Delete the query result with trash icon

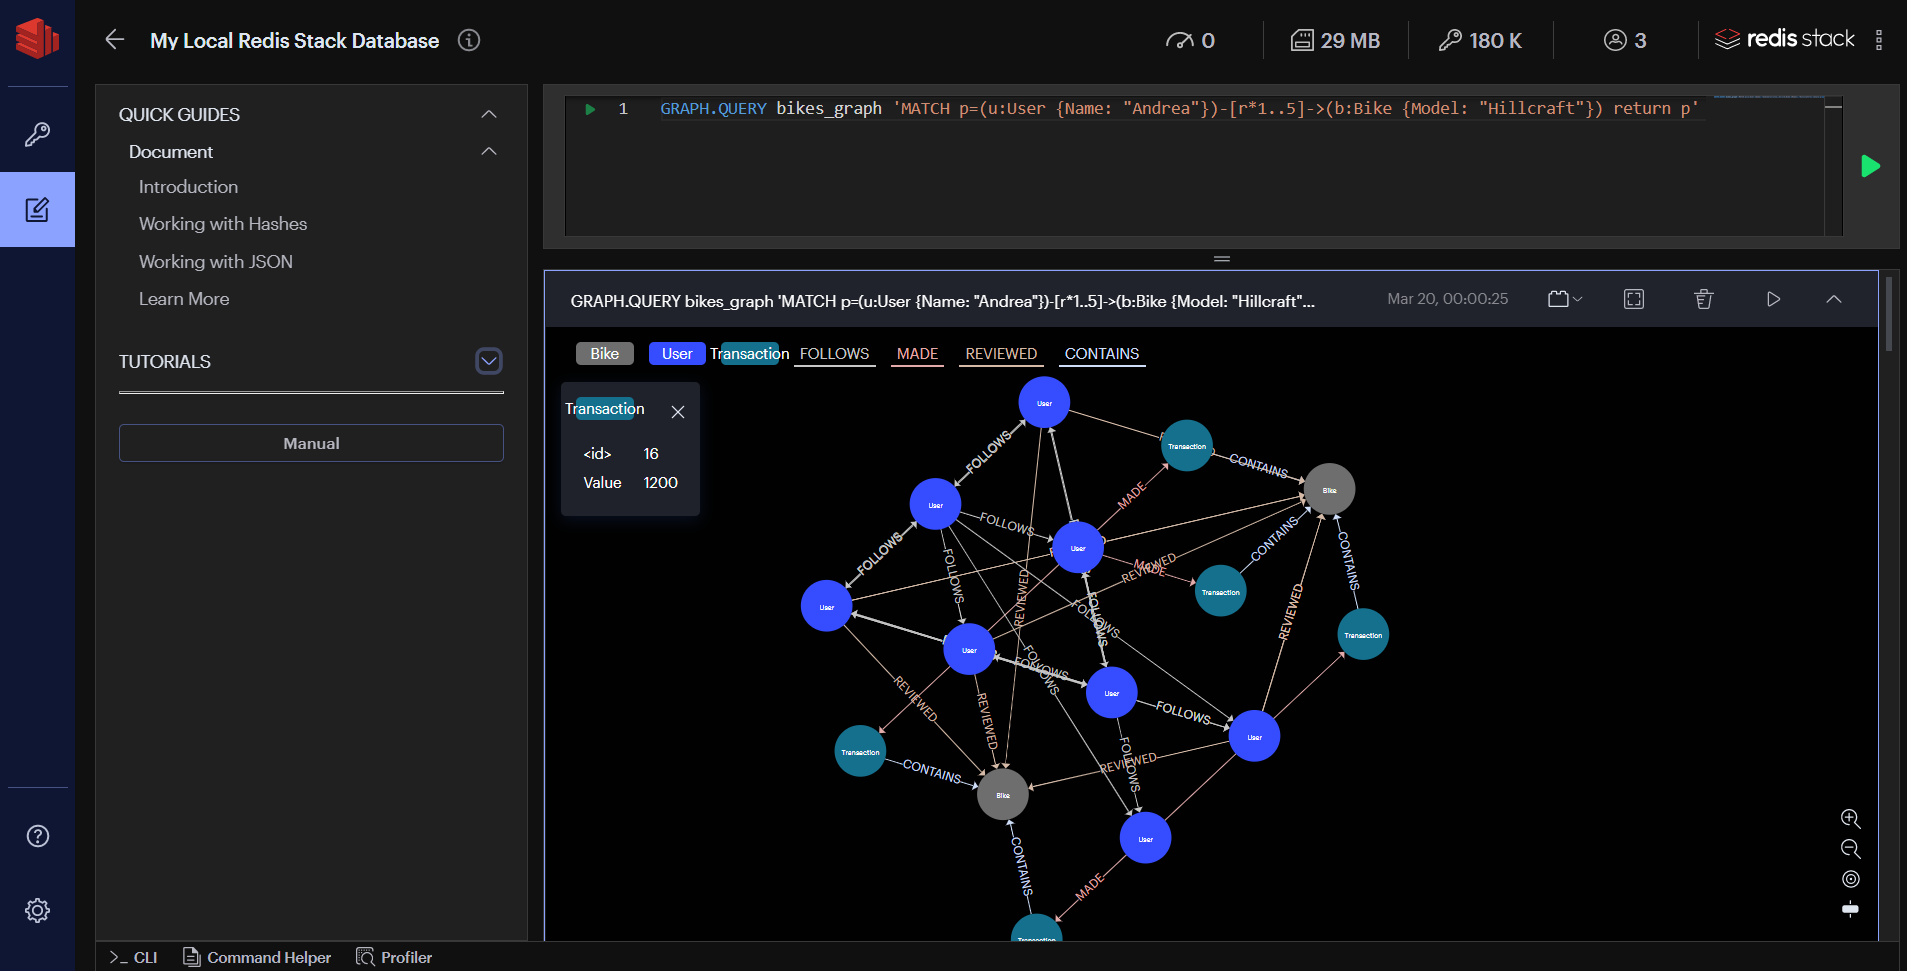[x=1704, y=299]
